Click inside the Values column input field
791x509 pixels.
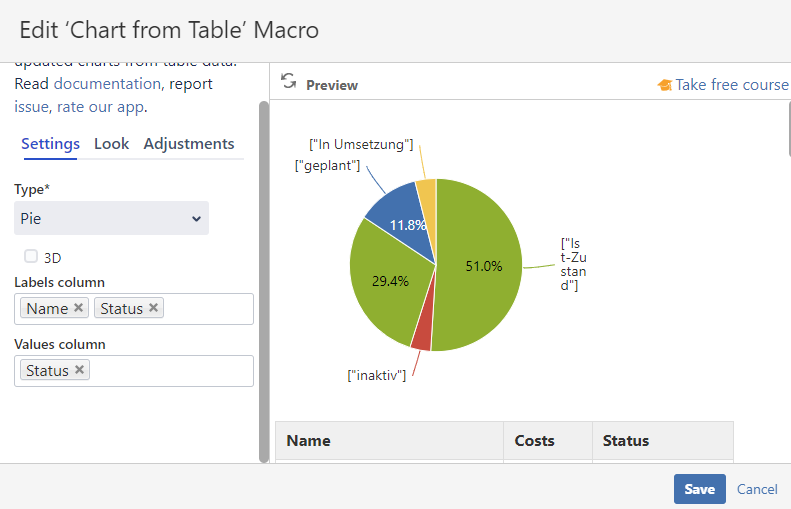click(x=170, y=371)
